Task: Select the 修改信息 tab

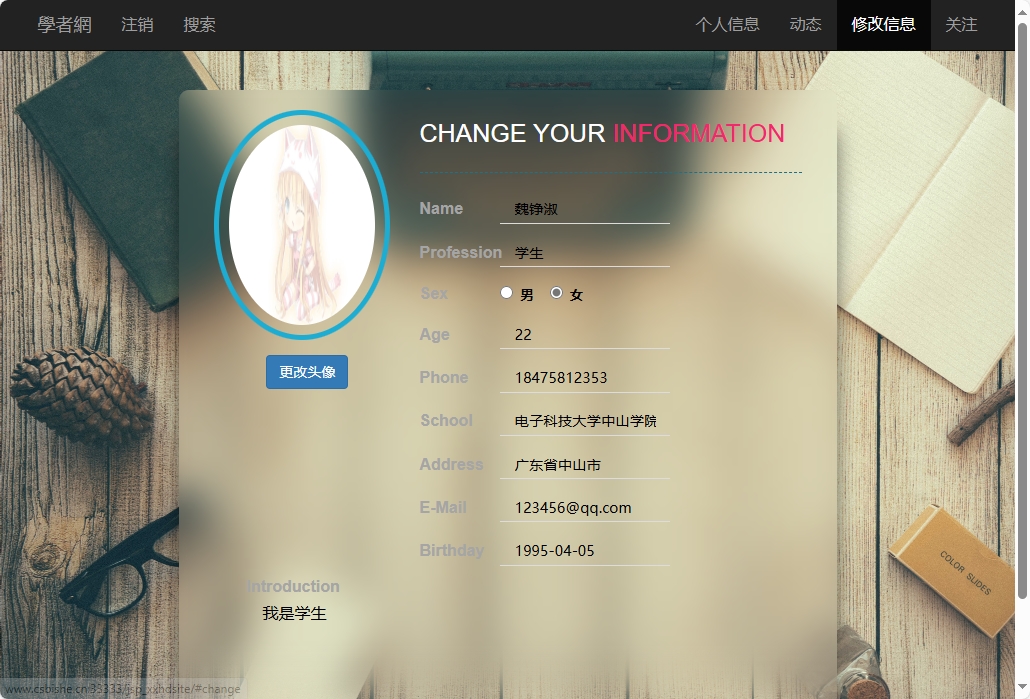Action: pyautogui.click(x=883, y=25)
